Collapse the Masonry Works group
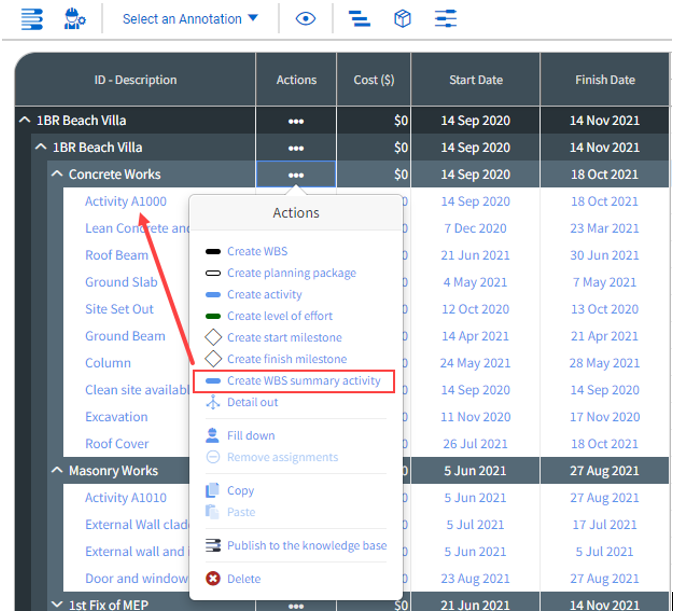This screenshot has width=679, height=615. pos(57,470)
